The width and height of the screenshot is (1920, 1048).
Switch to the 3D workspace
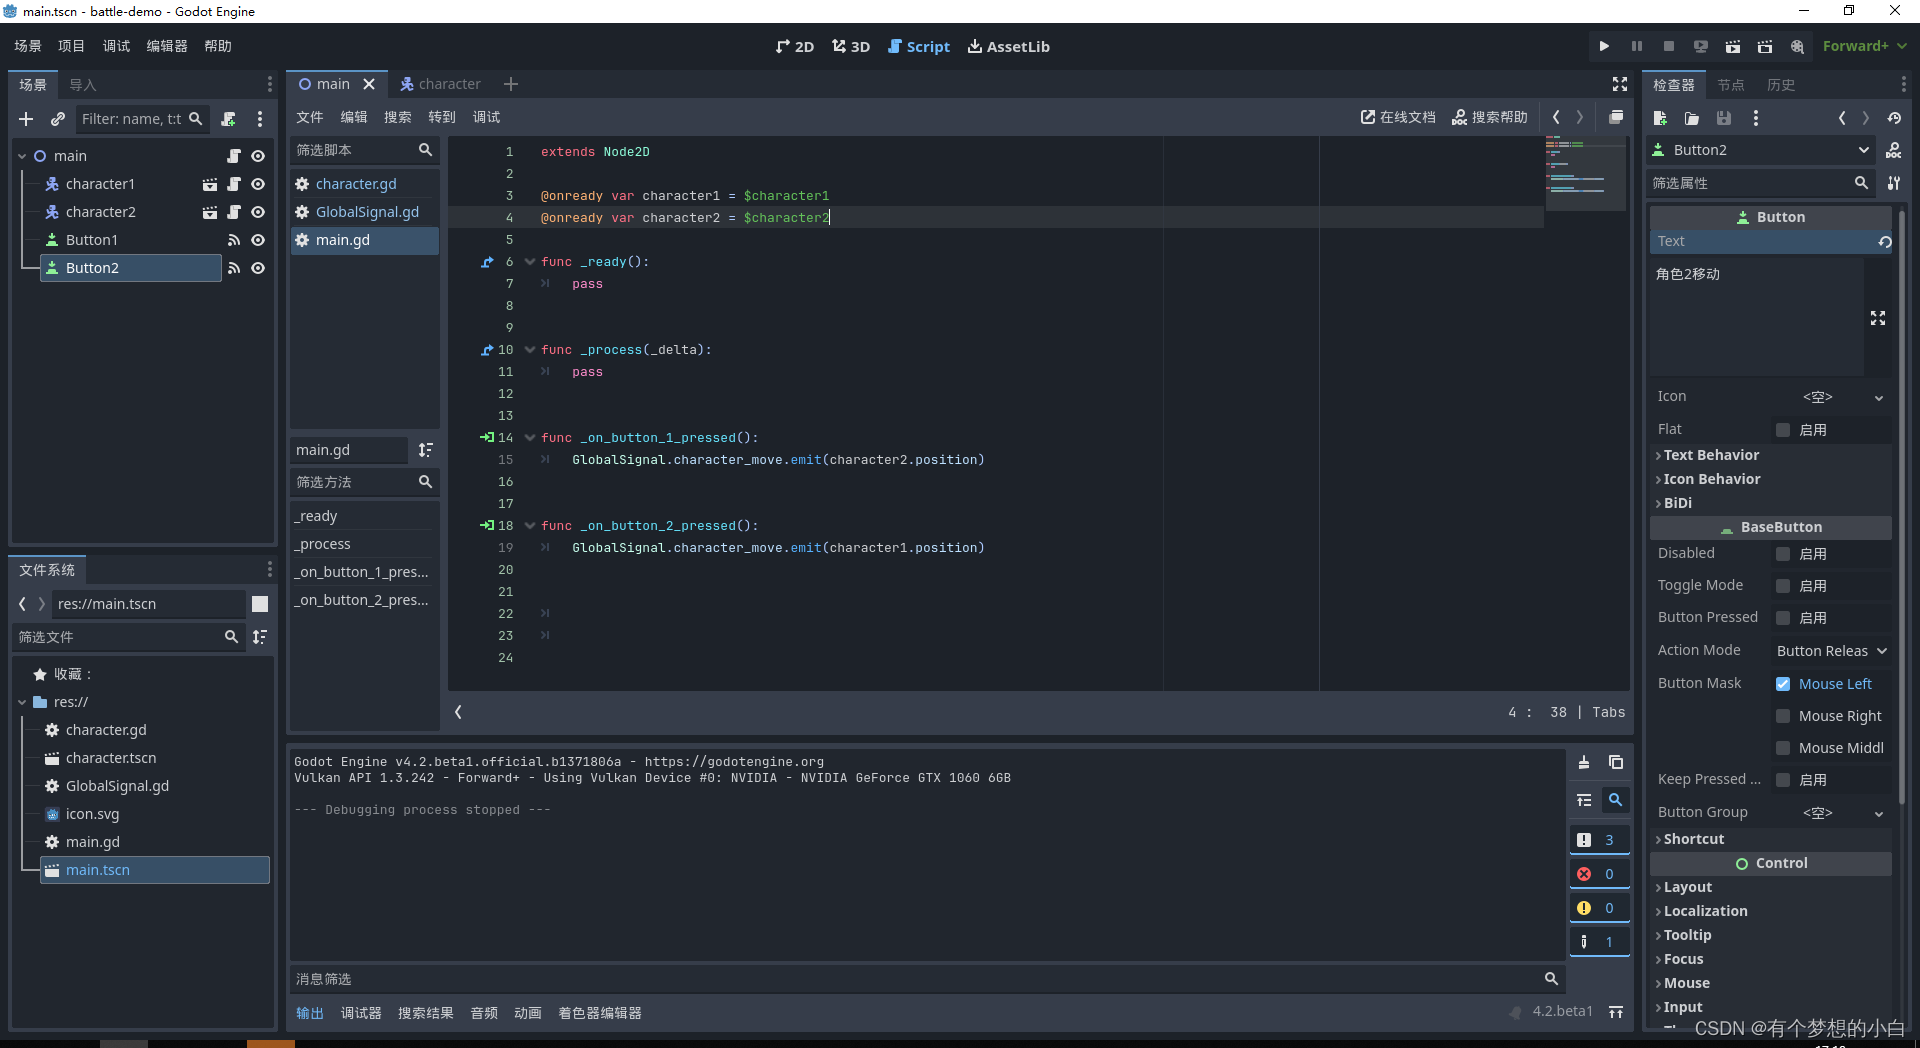coord(851,46)
